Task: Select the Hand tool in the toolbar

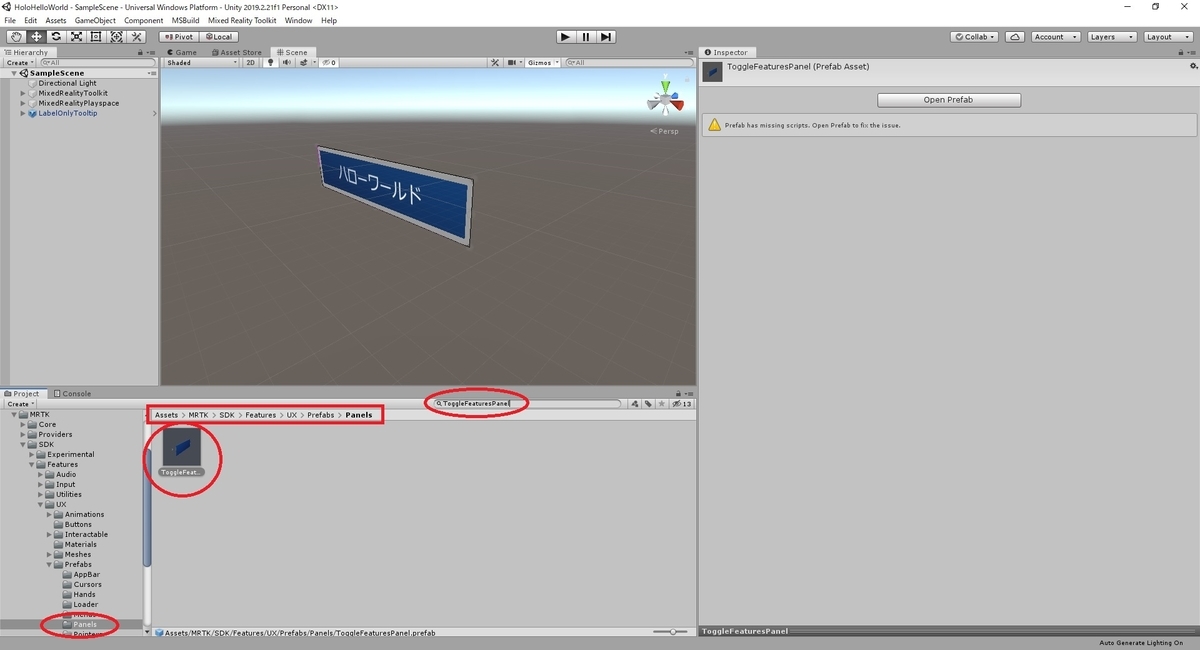Action: coord(15,37)
